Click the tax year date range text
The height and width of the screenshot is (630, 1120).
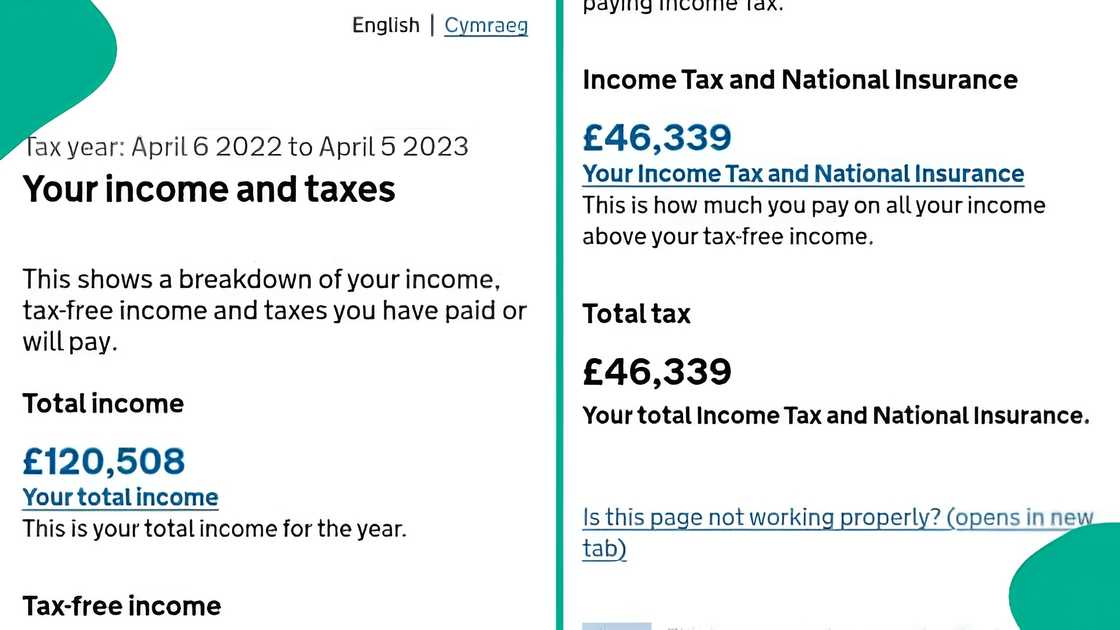coord(246,146)
